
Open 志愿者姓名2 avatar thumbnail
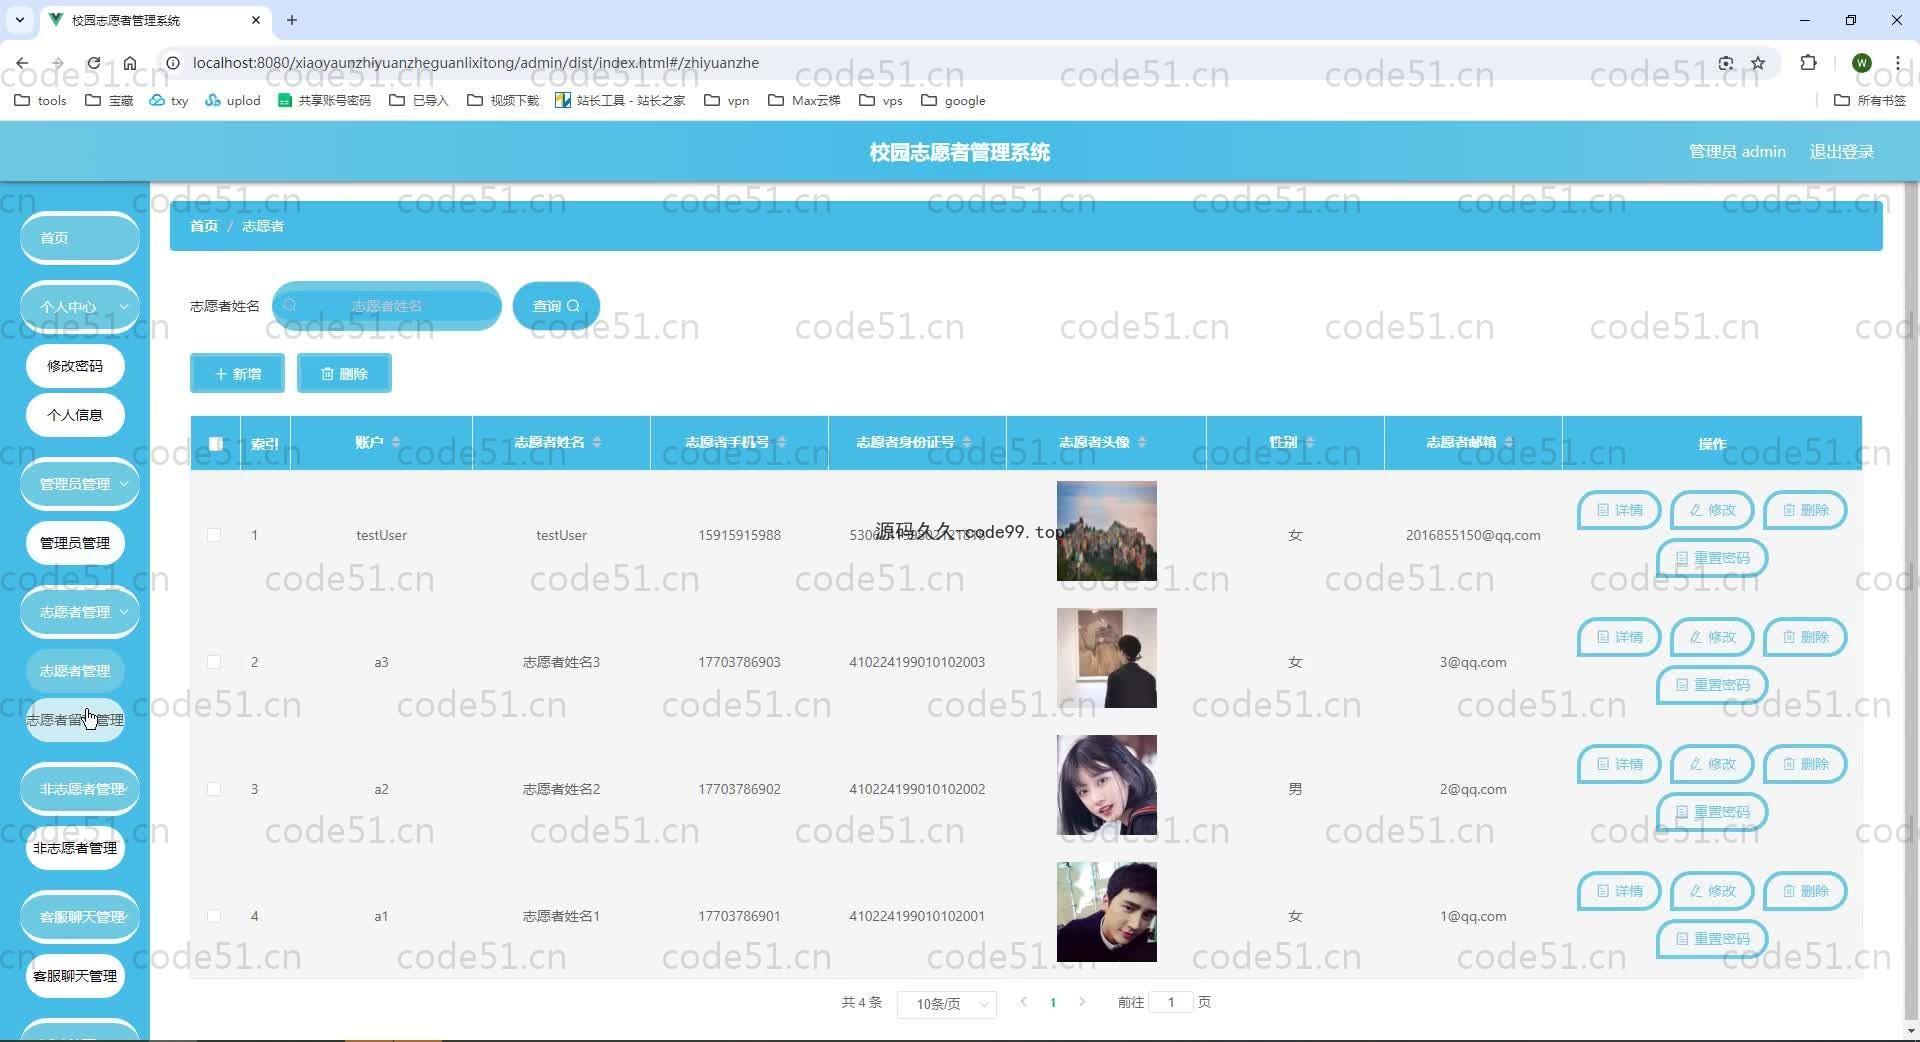tap(1106, 785)
